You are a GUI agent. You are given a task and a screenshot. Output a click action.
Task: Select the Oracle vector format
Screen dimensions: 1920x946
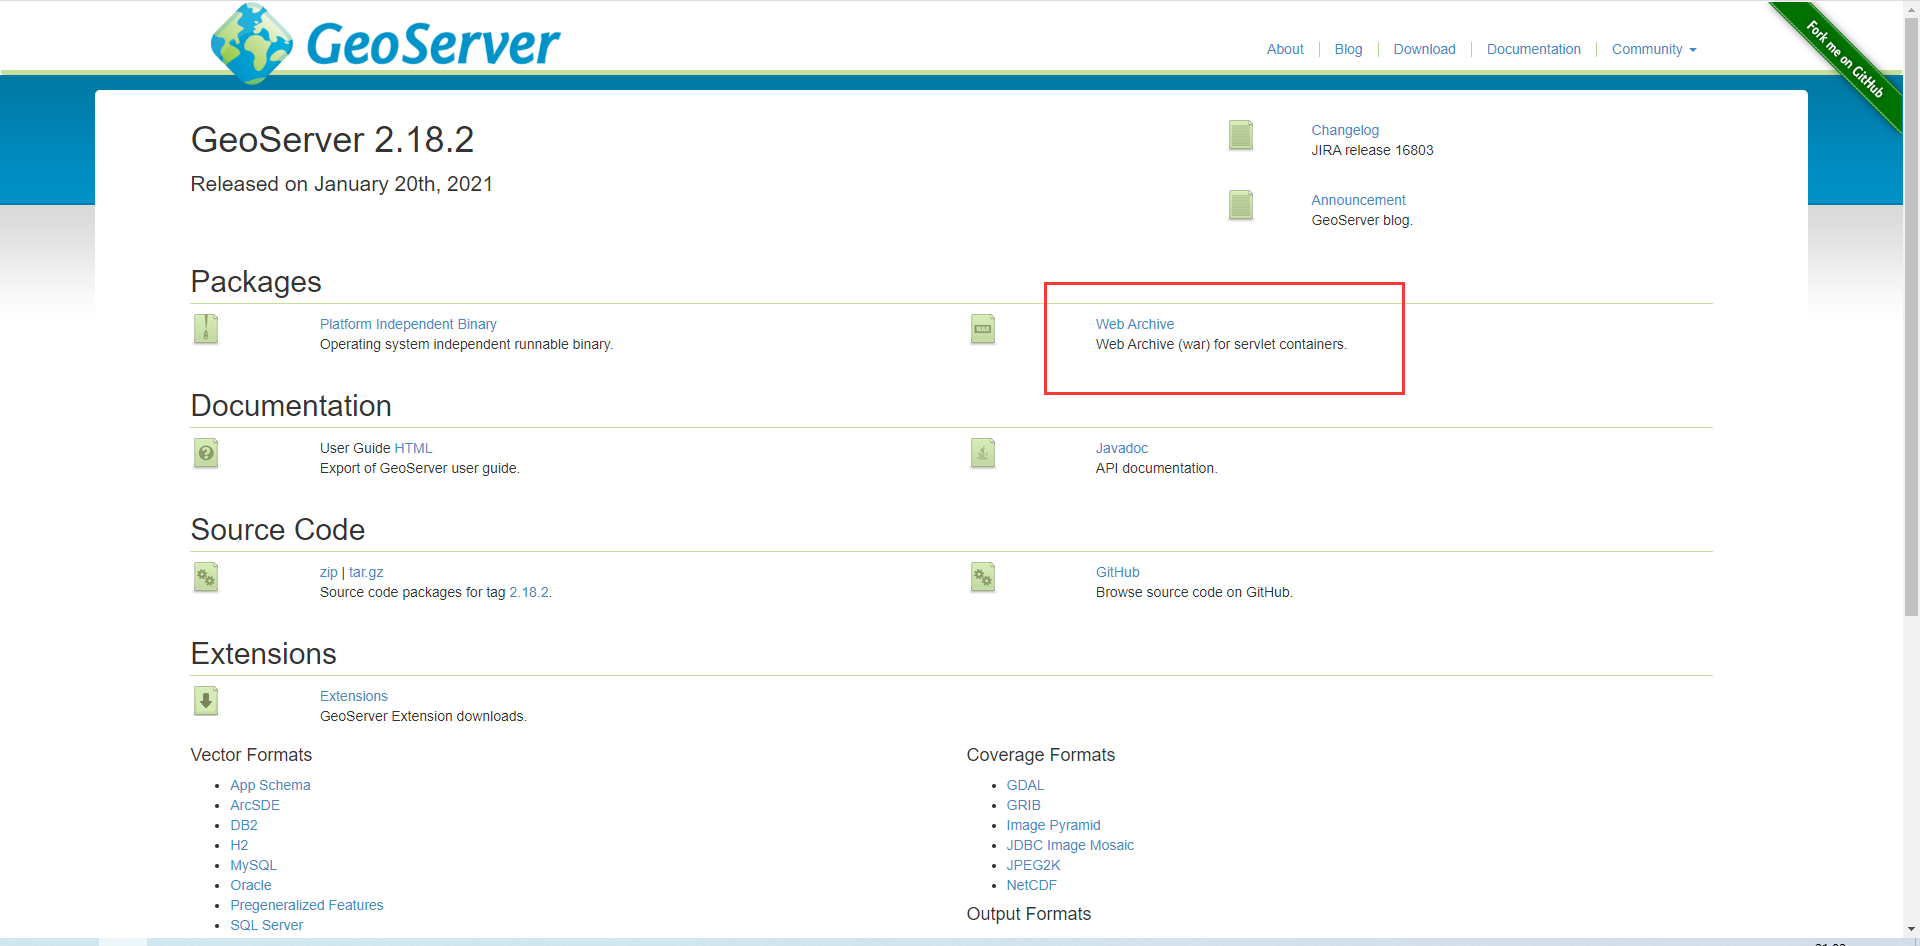[251, 885]
